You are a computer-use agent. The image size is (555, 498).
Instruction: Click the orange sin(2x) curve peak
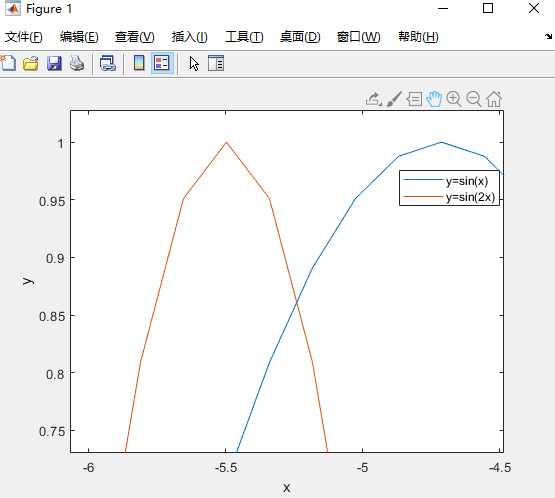226,142
